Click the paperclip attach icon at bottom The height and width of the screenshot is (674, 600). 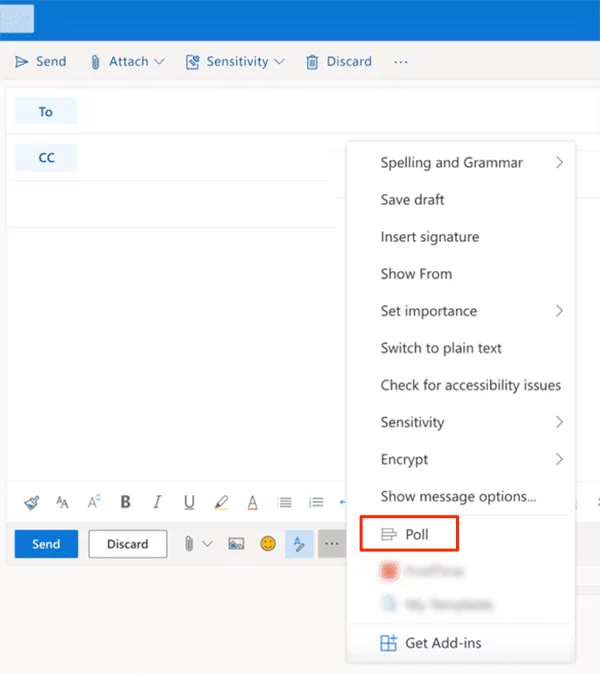(x=188, y=544)
